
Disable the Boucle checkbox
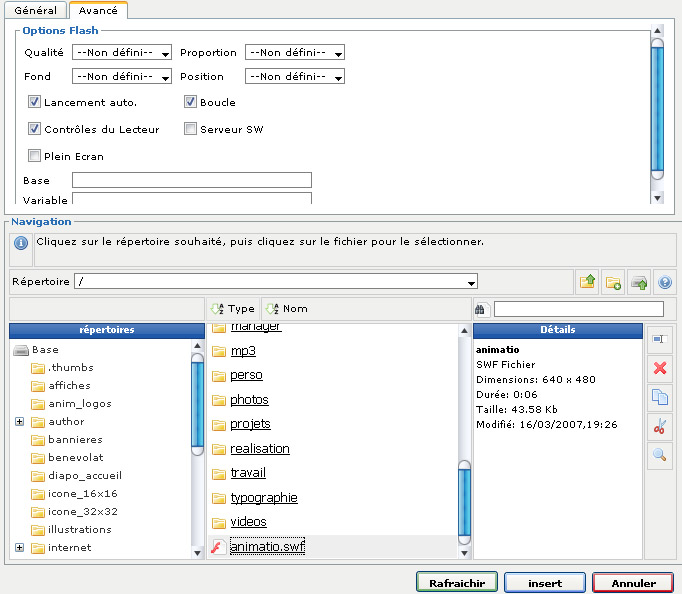coord(191,102)
